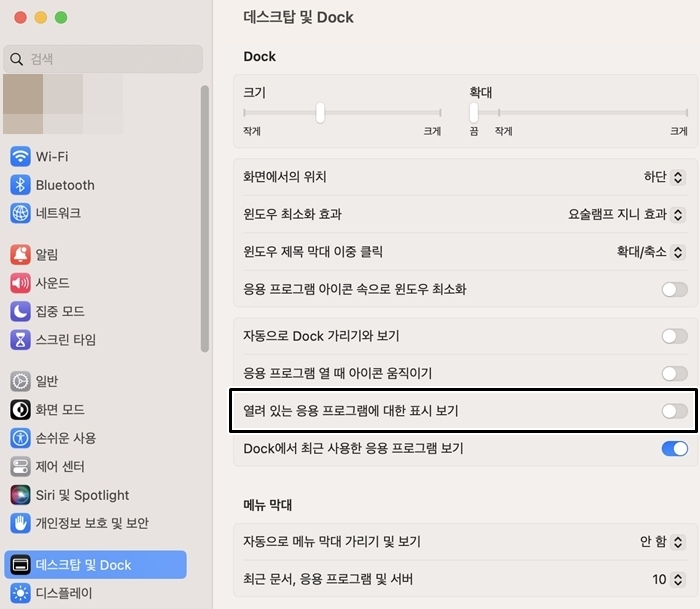Click the yellow minimize window button
The width and height of the screenshot is (700, 609).
point(41,17)
